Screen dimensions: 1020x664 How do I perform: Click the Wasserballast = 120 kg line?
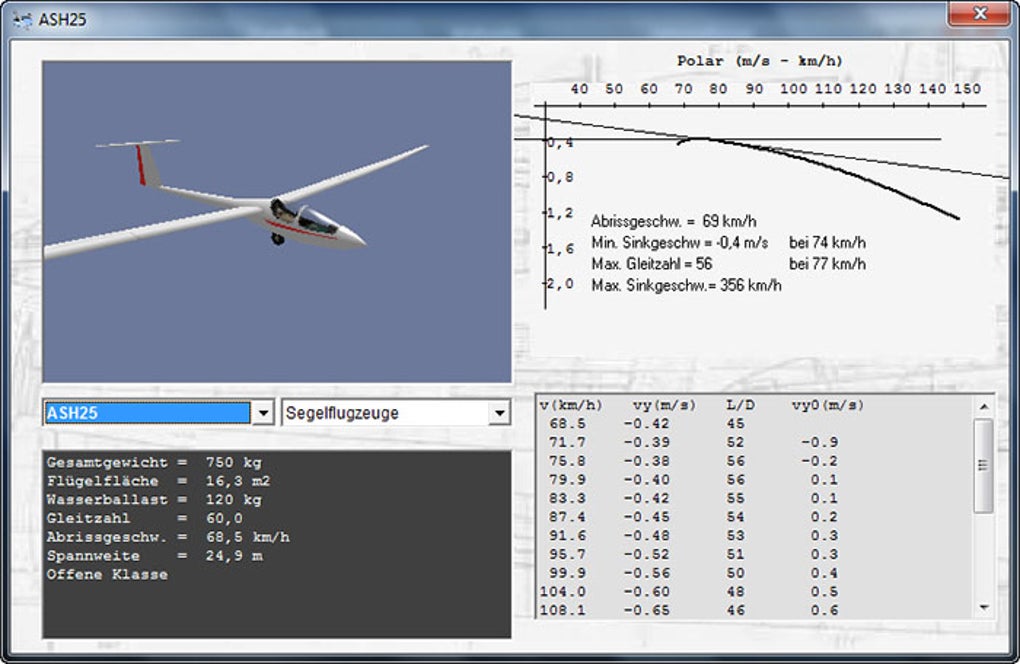(154, 500)
